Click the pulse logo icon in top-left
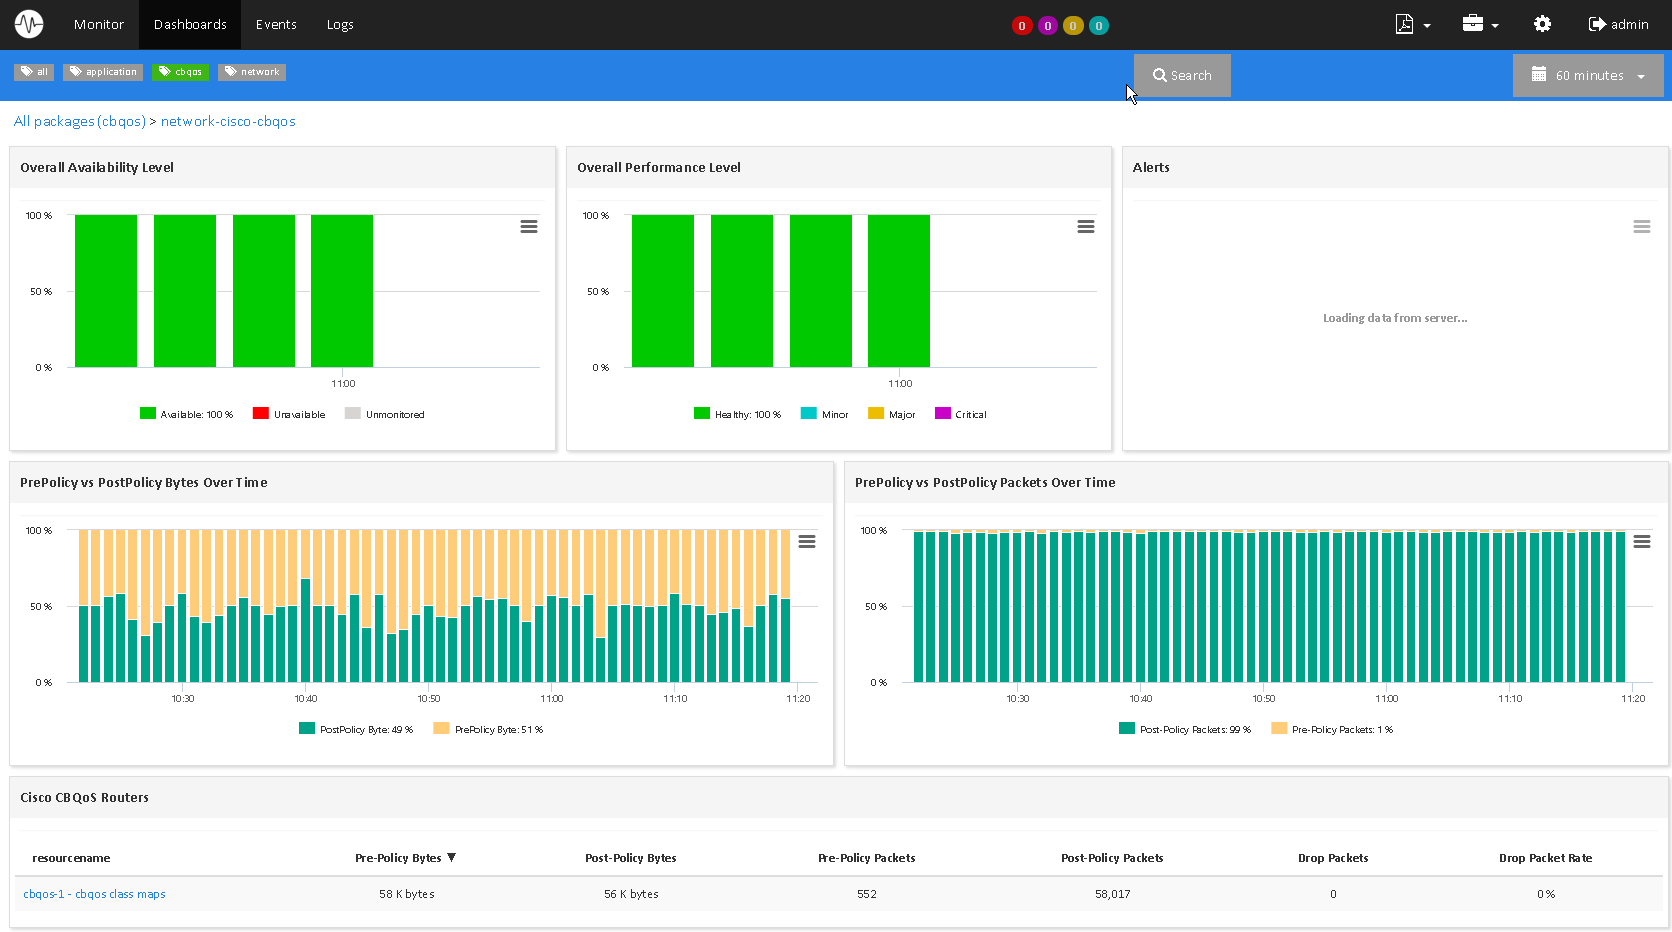 point(29,24)
